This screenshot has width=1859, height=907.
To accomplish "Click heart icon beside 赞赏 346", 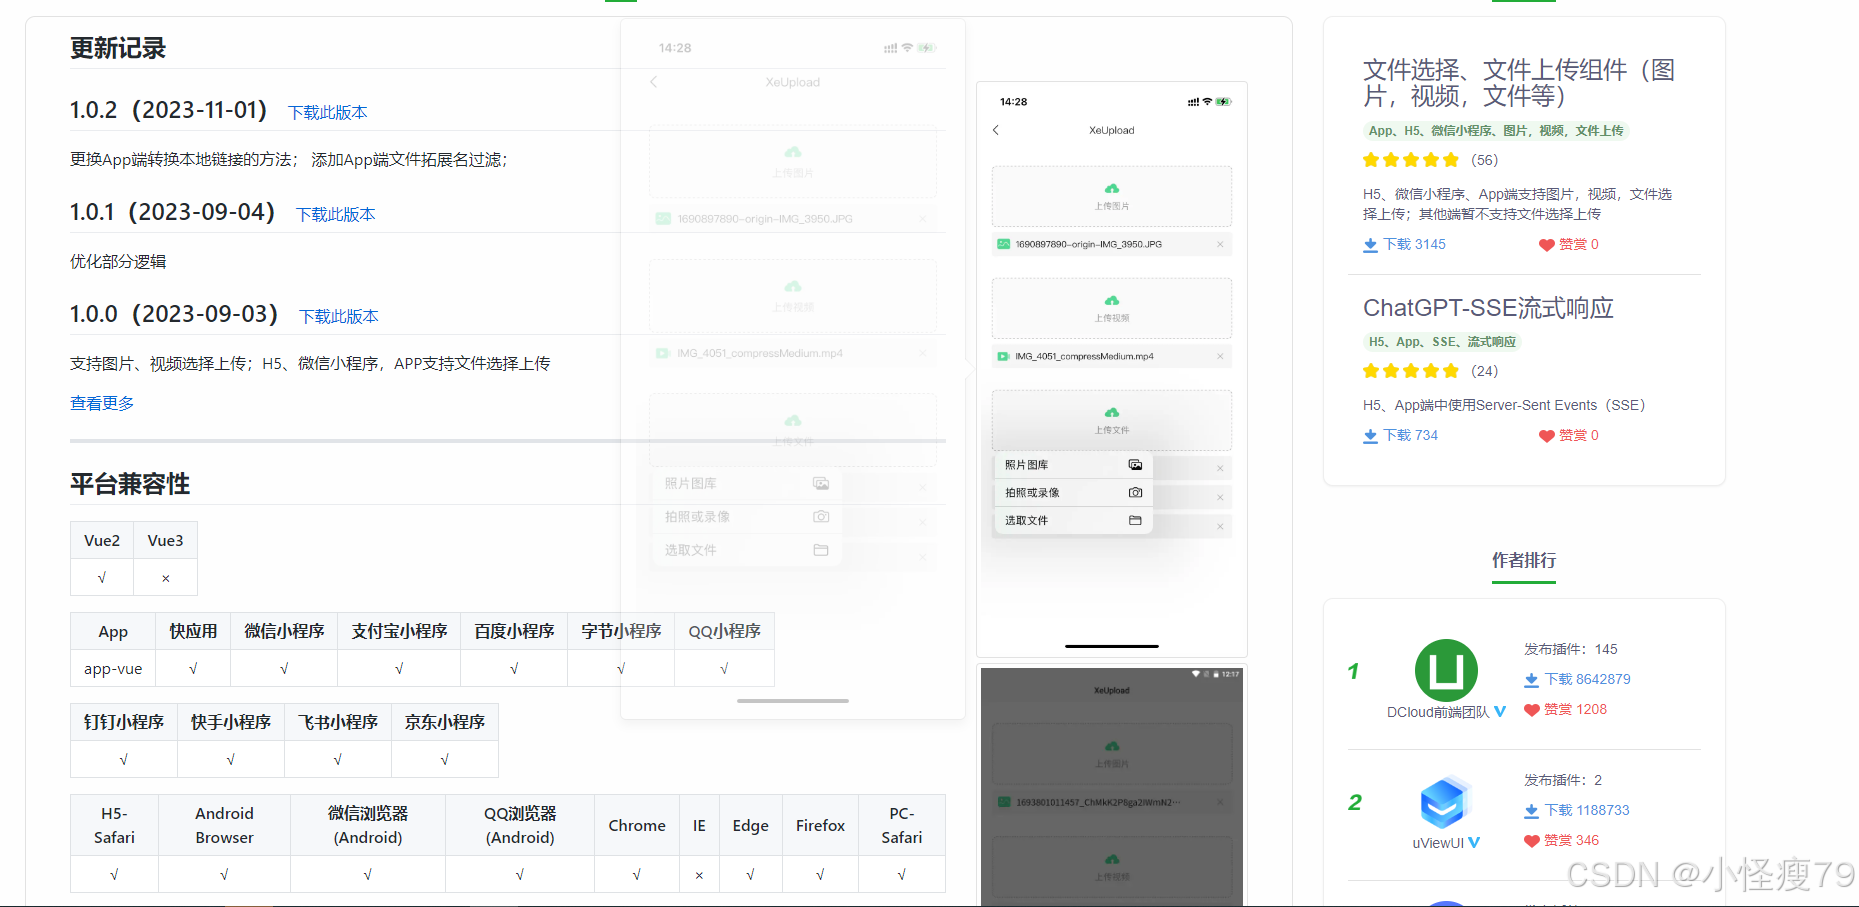I will 1531,841.
